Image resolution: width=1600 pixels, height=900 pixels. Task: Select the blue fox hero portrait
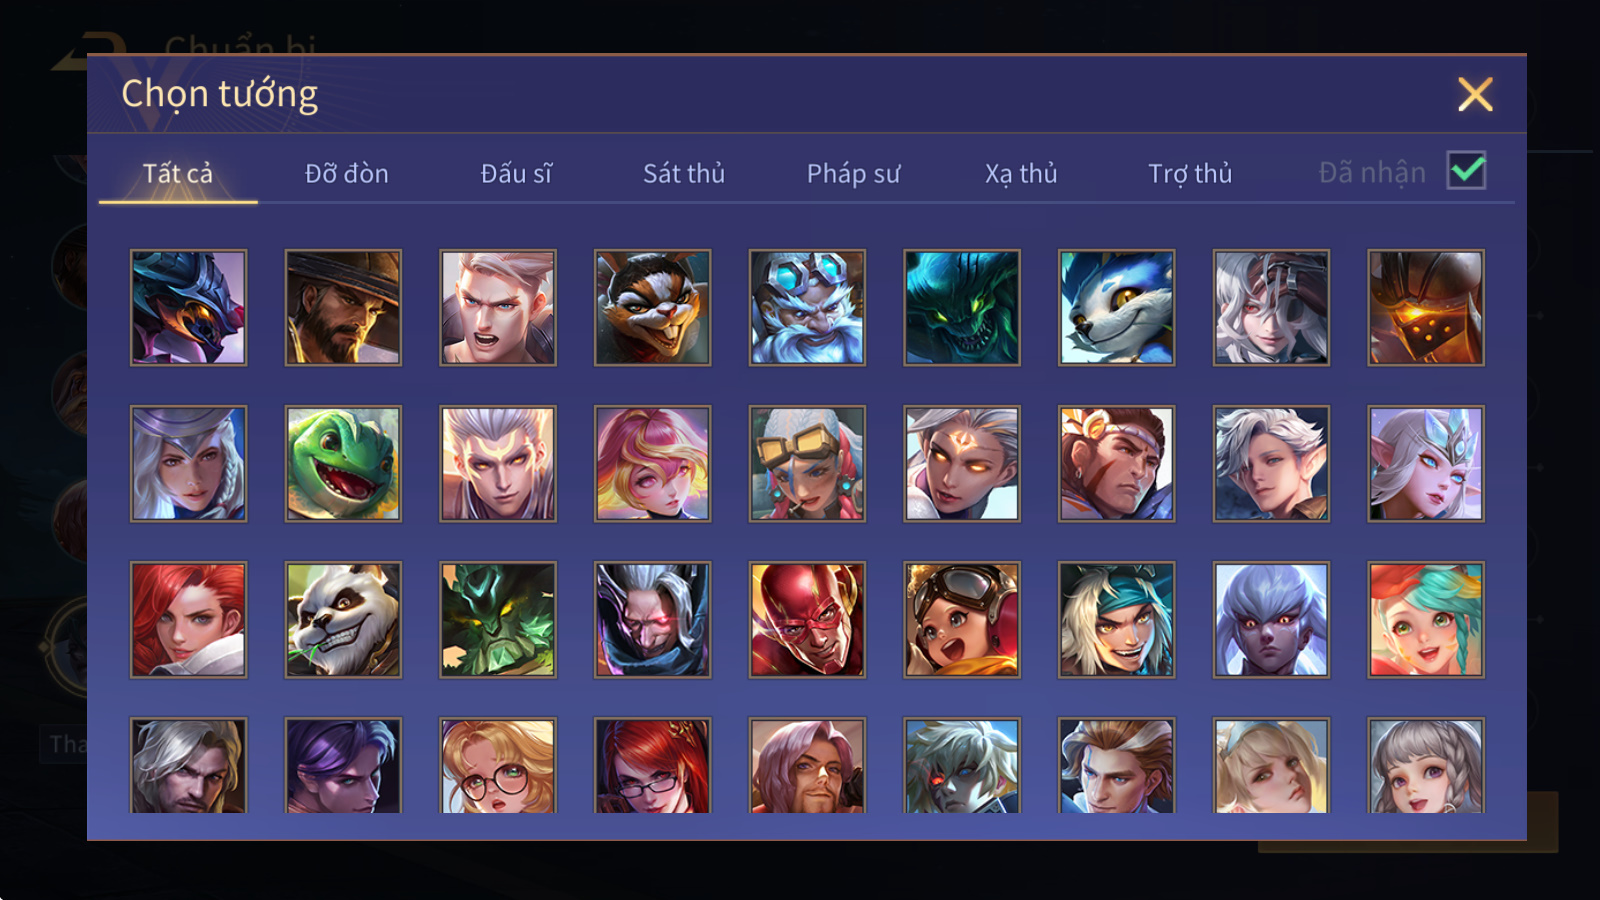point(1116,307)
